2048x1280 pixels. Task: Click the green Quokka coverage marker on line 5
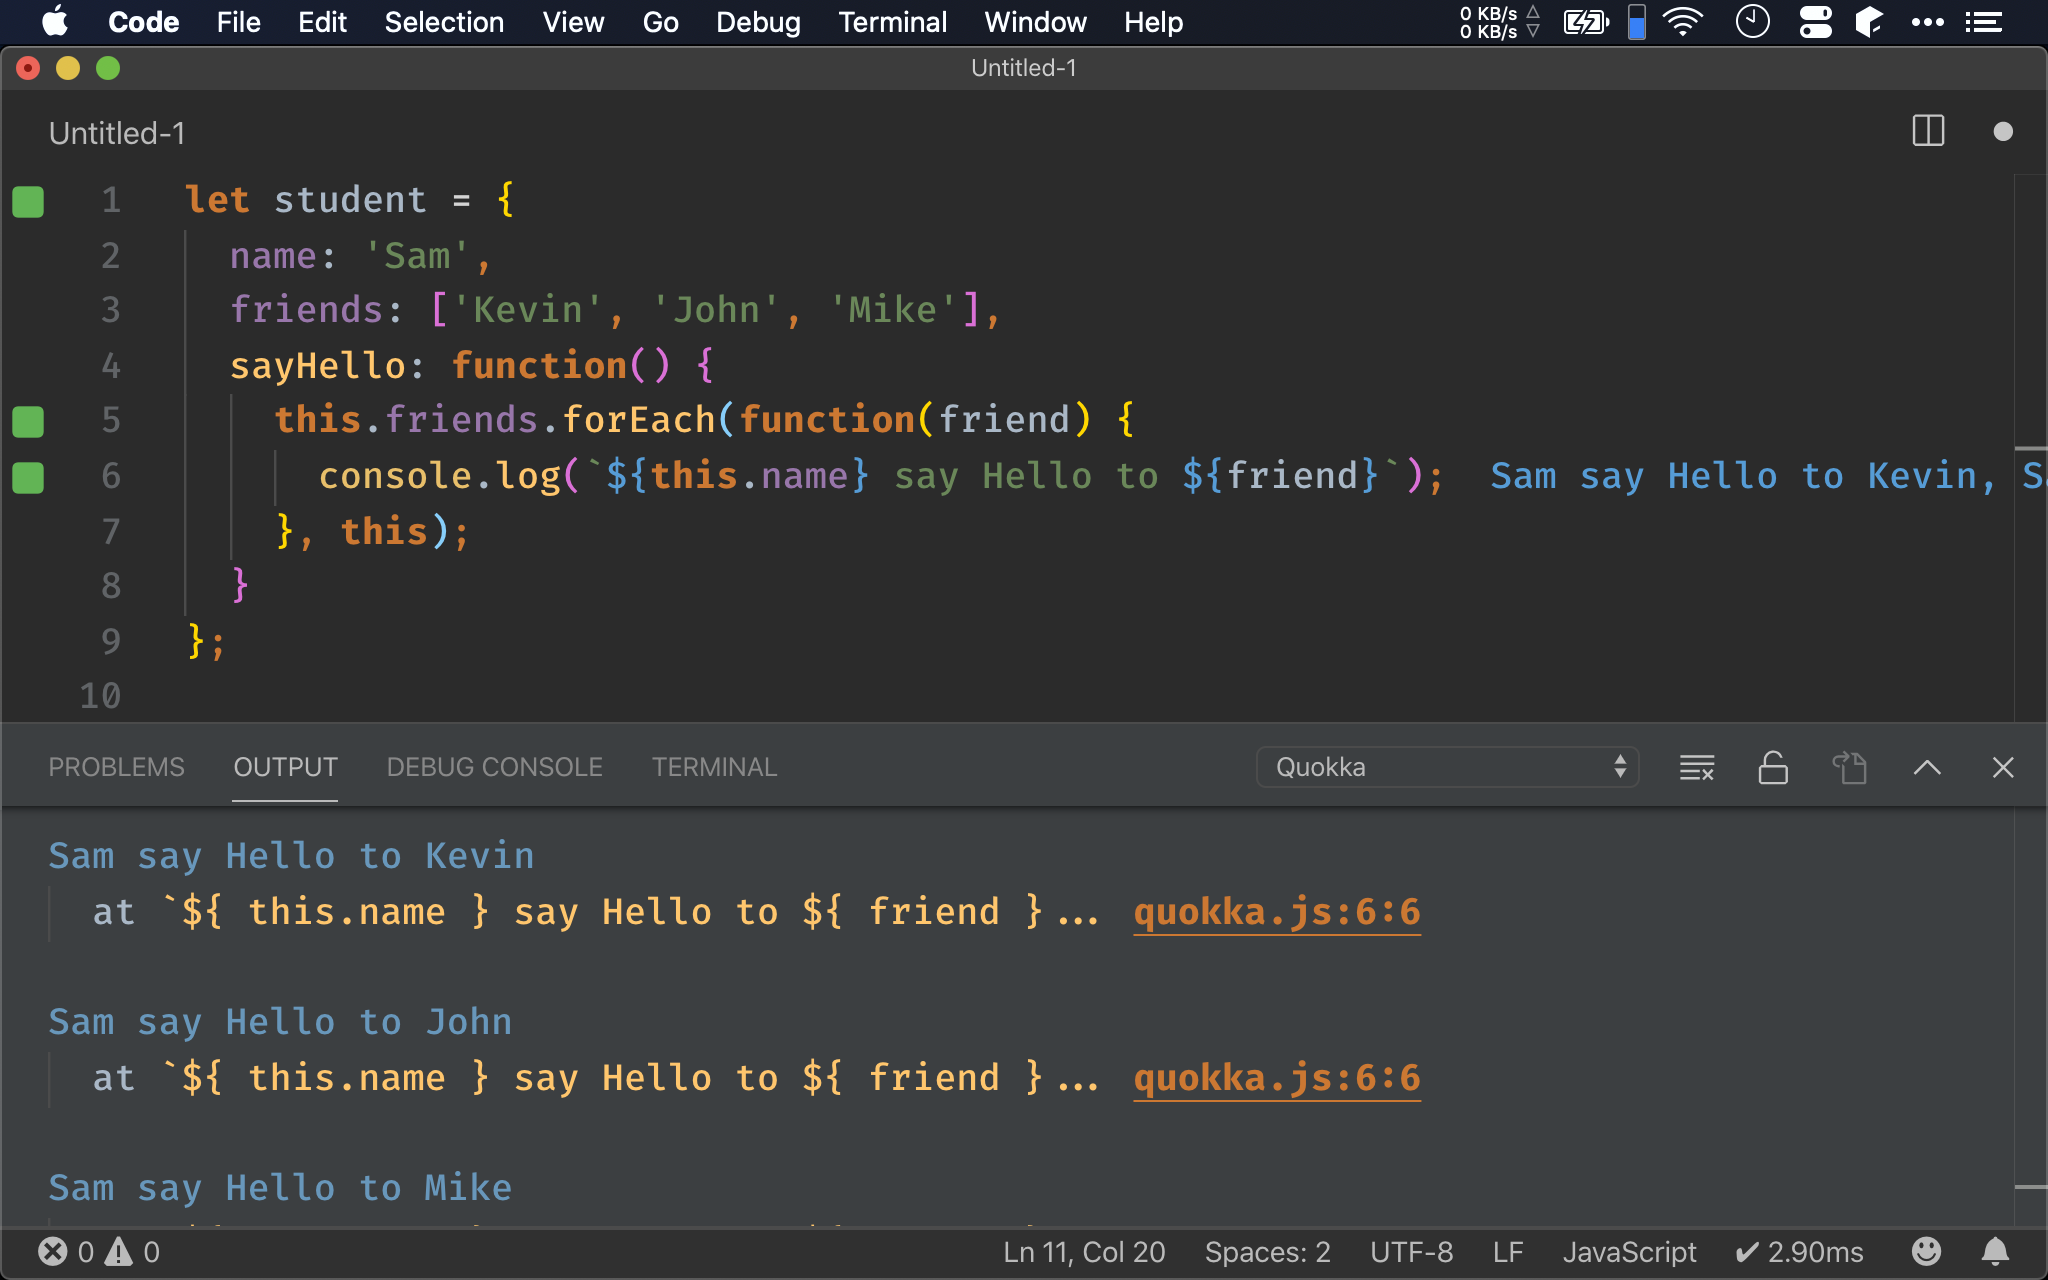click(28, 421)
